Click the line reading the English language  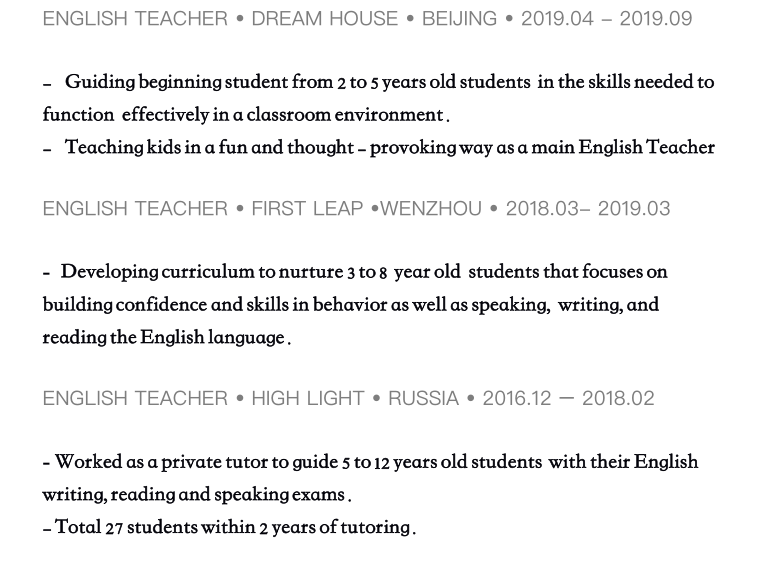[x=165, y=338]
